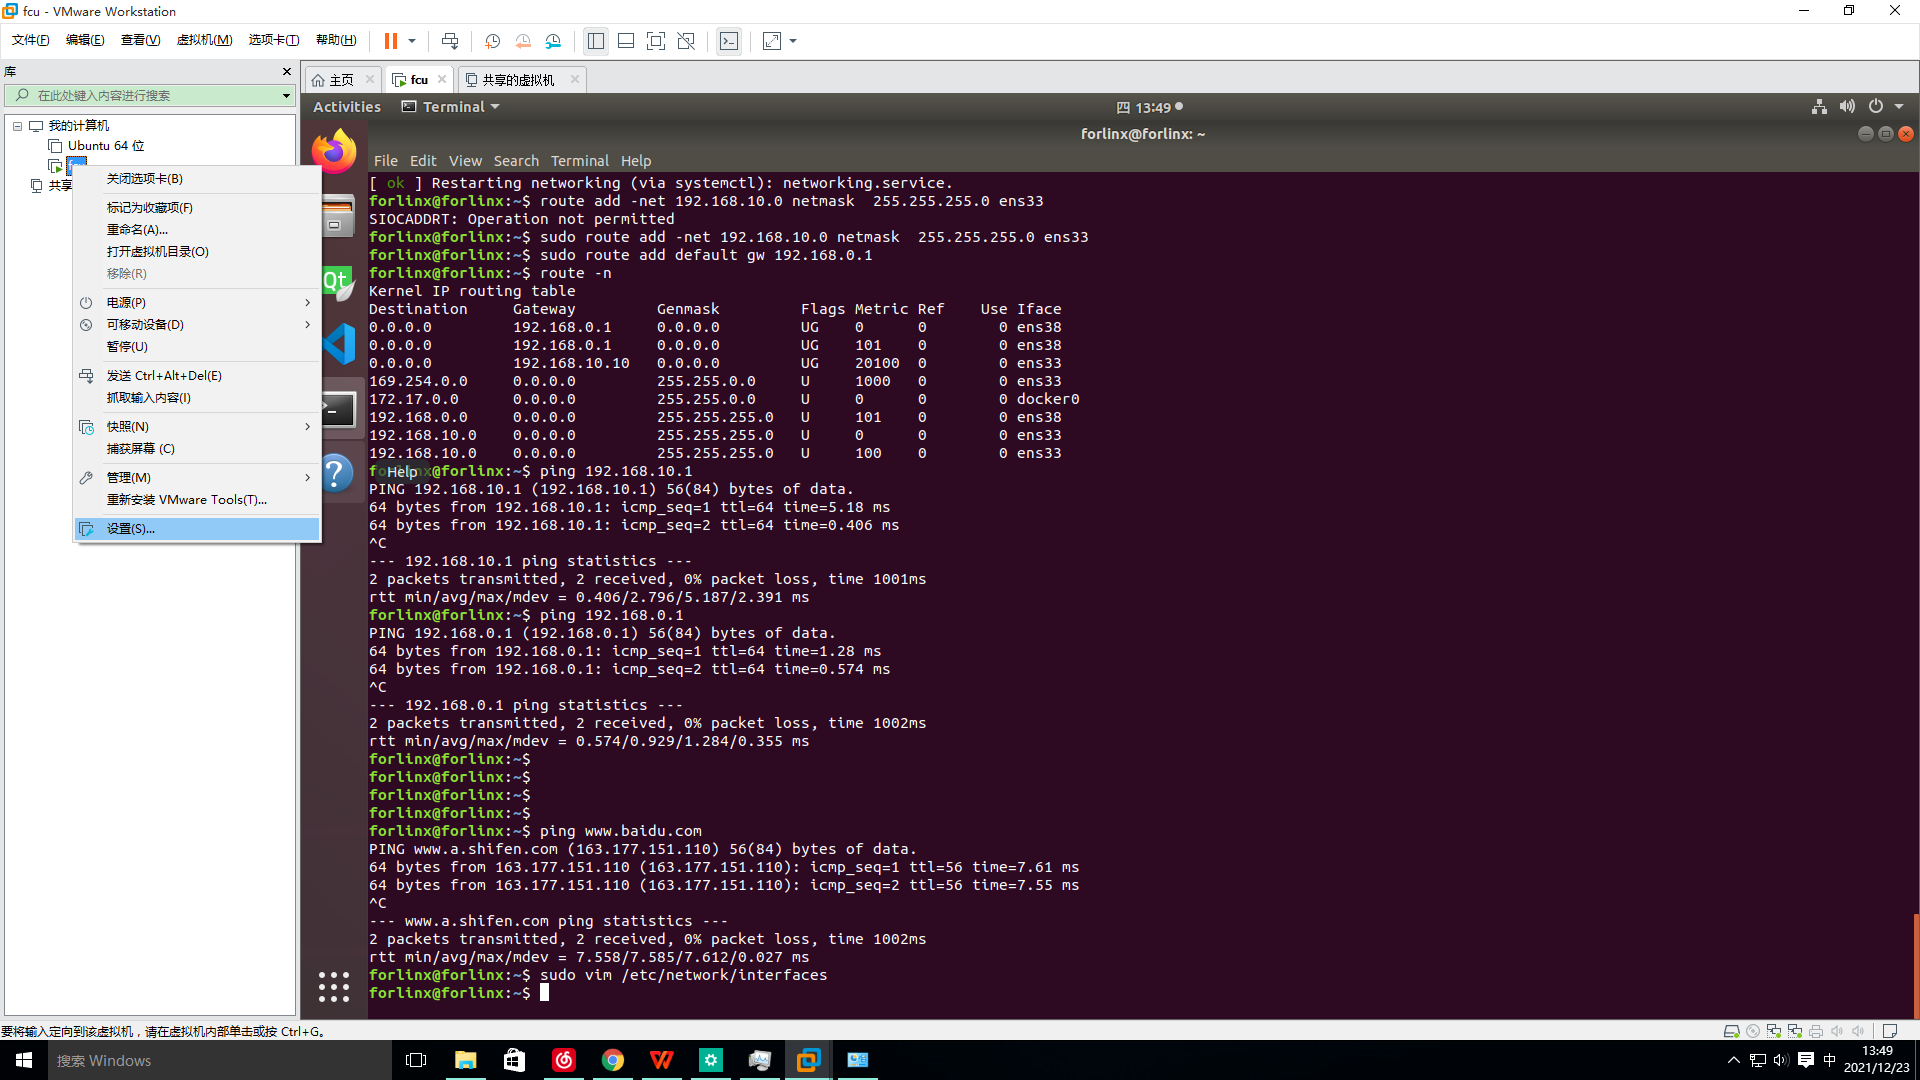Open the power options arrow beside pause

(x=412, y=41)
